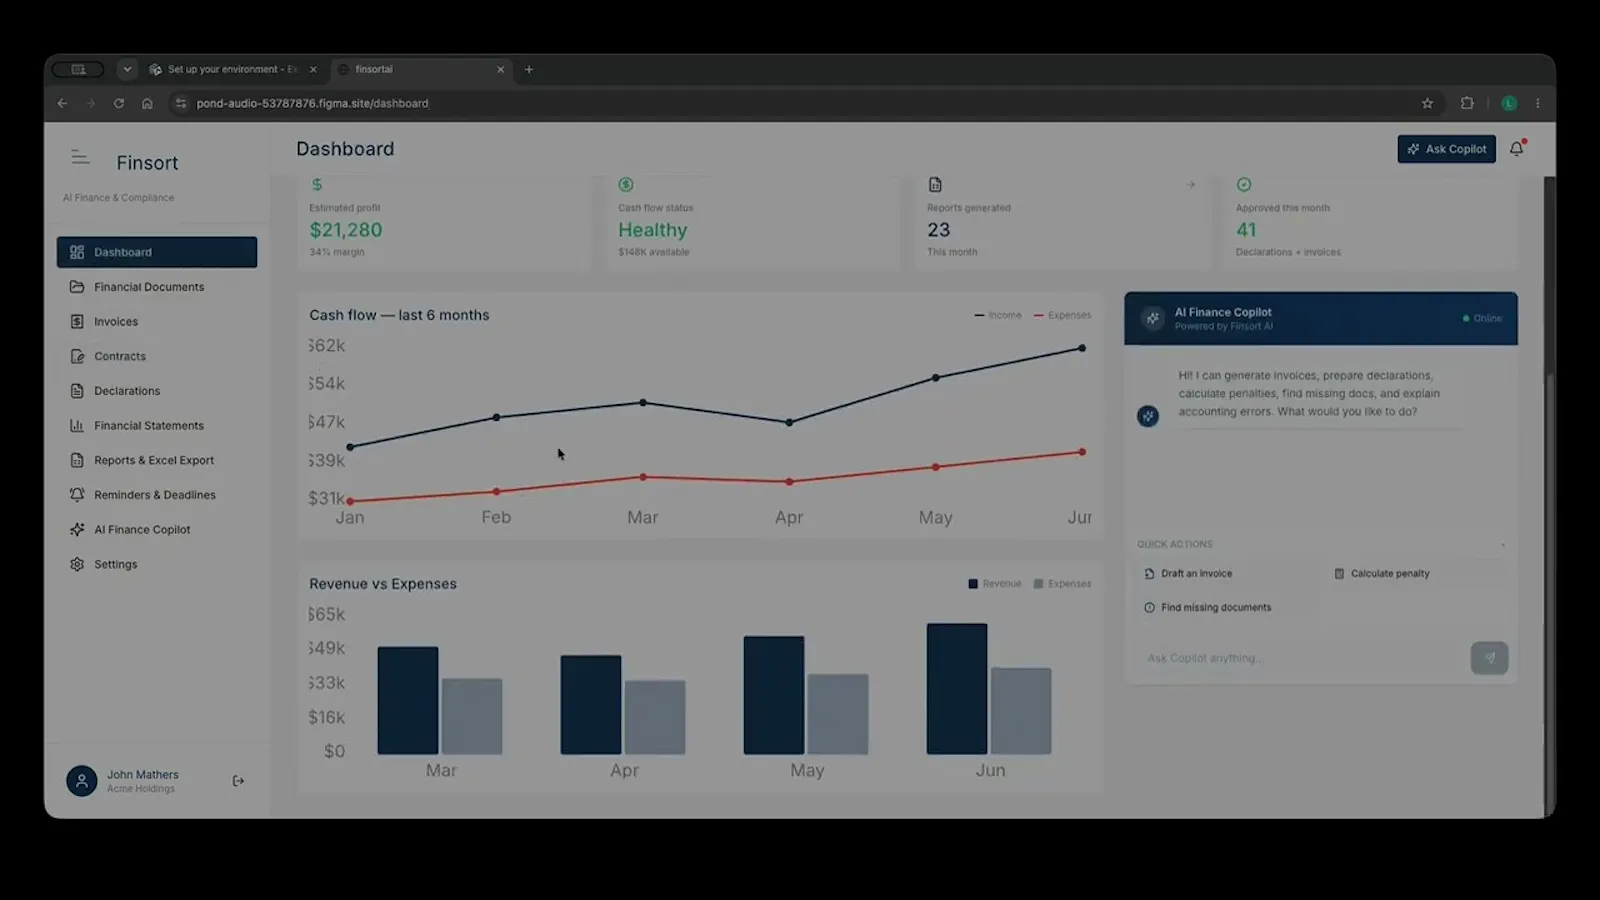Viewport: 1600px width, 900px height.
Task: Open the Dashboard sidebar item
Action: point(157,252)
